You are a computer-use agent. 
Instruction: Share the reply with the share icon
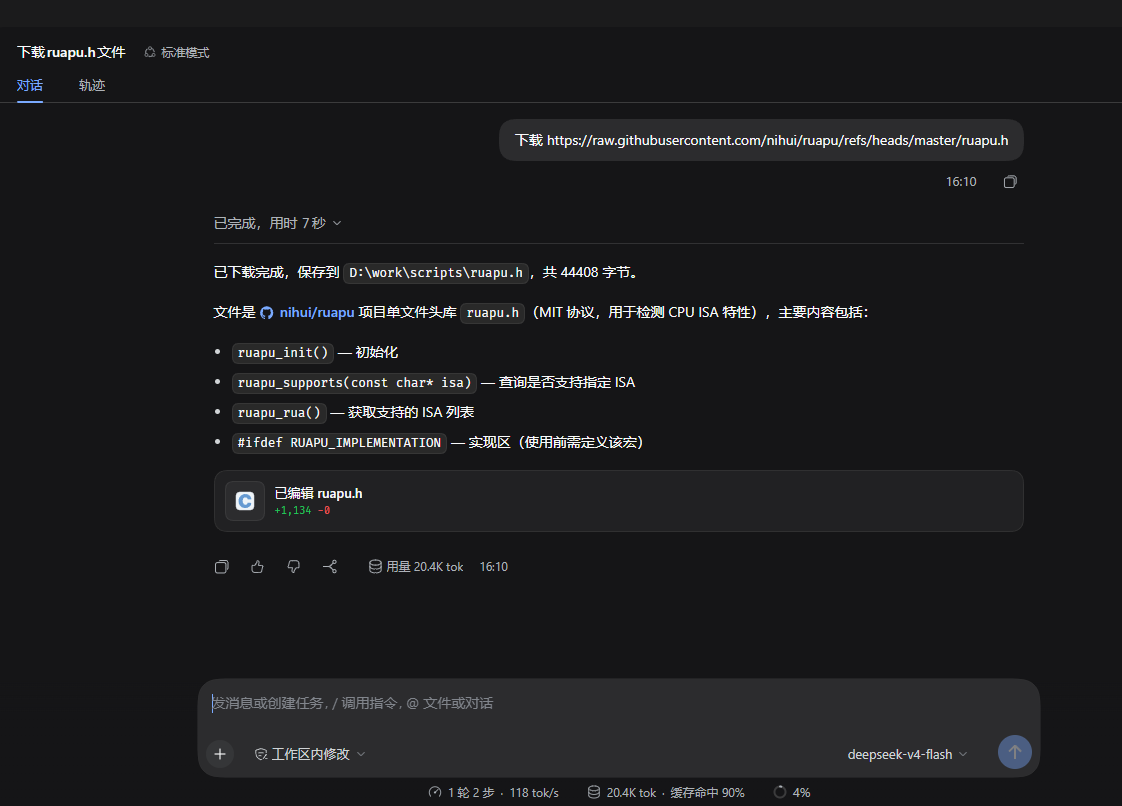pyautogui.click(x=330, y=567)
